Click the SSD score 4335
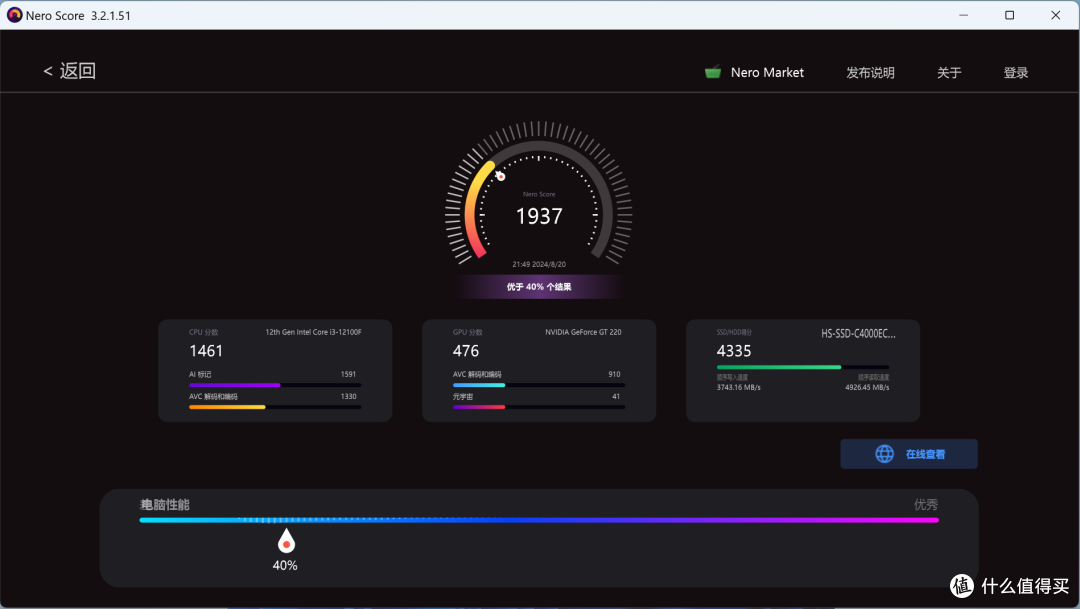Image resolution: width=1080 pixels, height=609 pixels. pyautogui.click(x=734, y=351)
